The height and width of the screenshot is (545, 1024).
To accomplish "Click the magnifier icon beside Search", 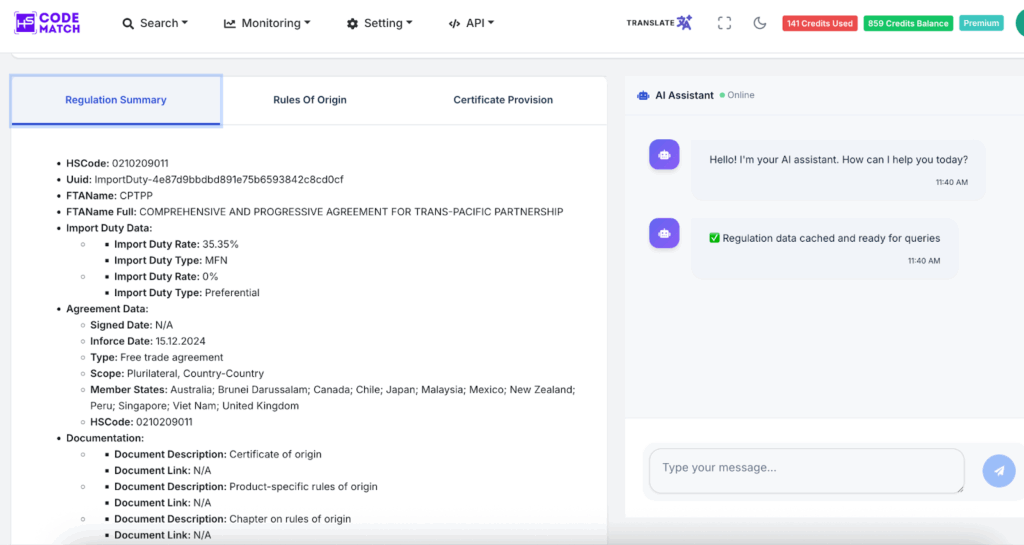I will pos(128,23).
